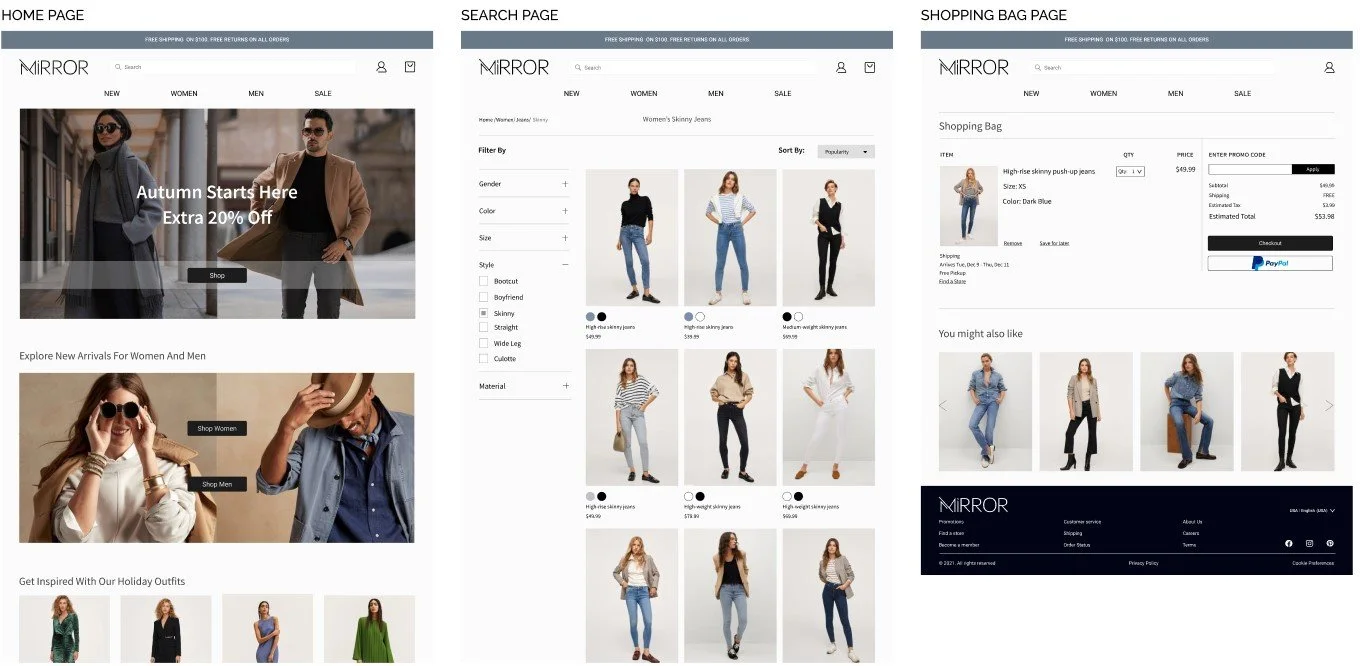
Task: Collapse the Style filter section
Action: (x=565, y=265)
